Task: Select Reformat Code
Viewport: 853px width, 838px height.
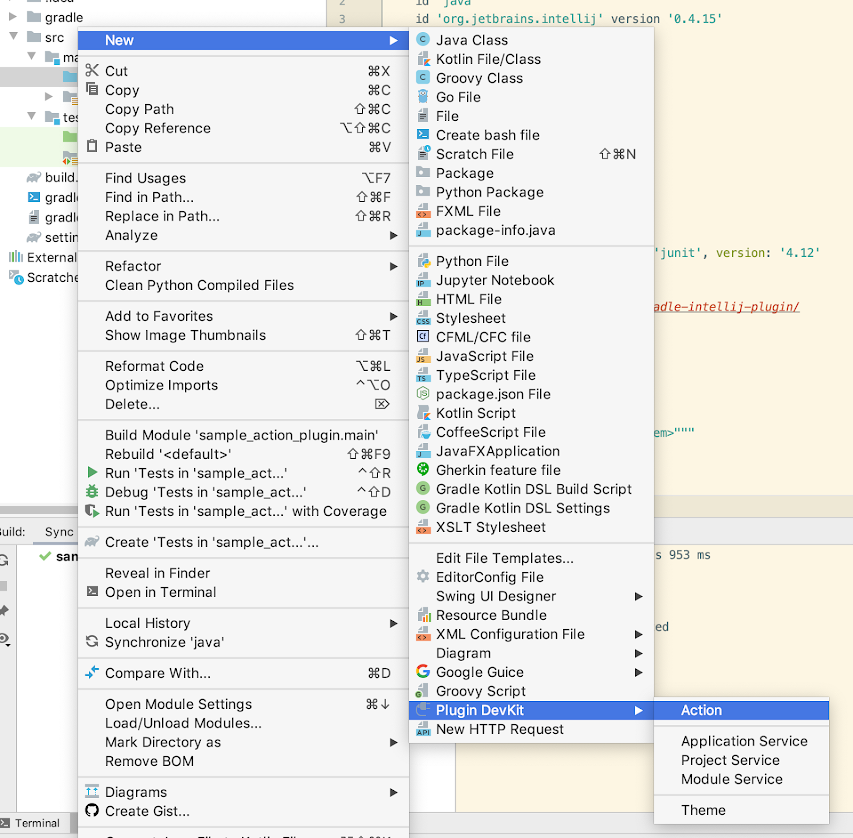Action: 243,366
